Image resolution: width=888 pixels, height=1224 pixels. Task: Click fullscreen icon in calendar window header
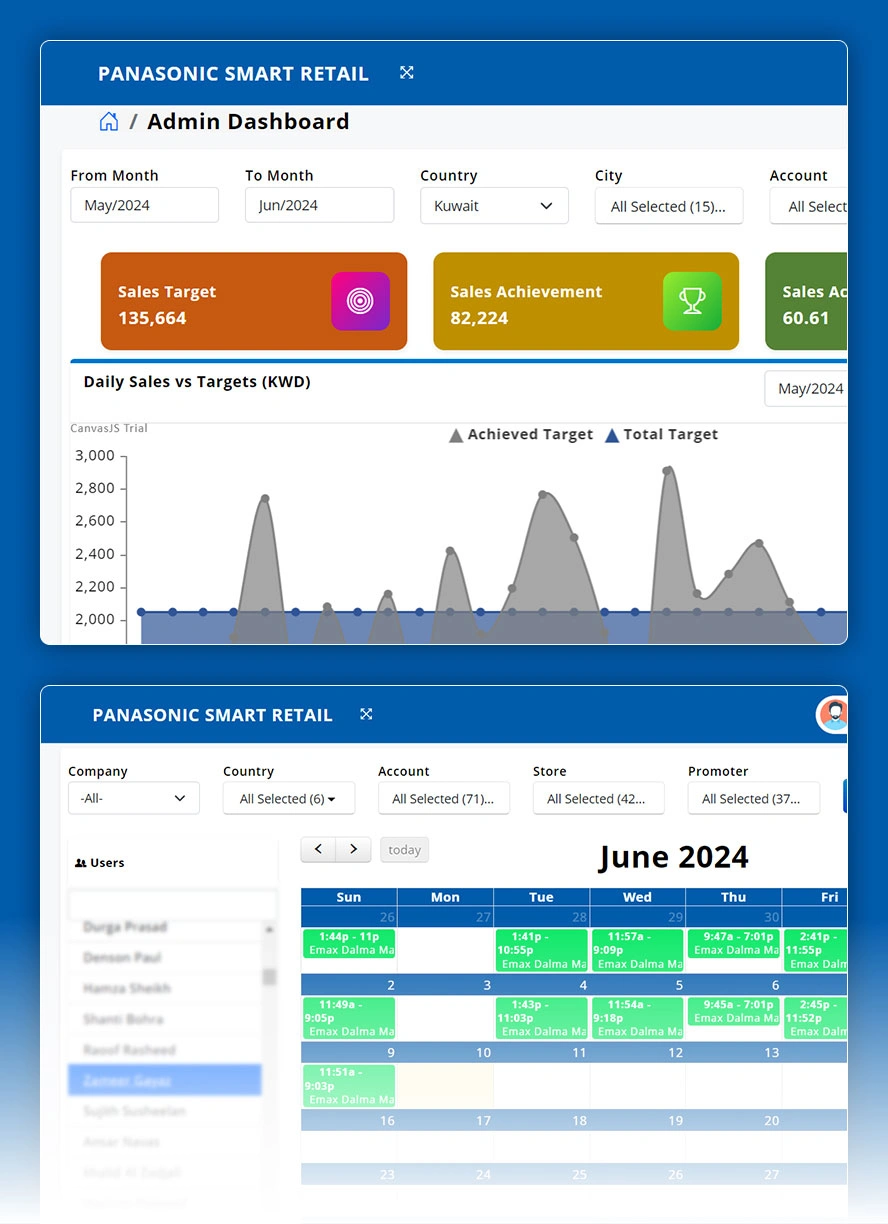(366, 714)
